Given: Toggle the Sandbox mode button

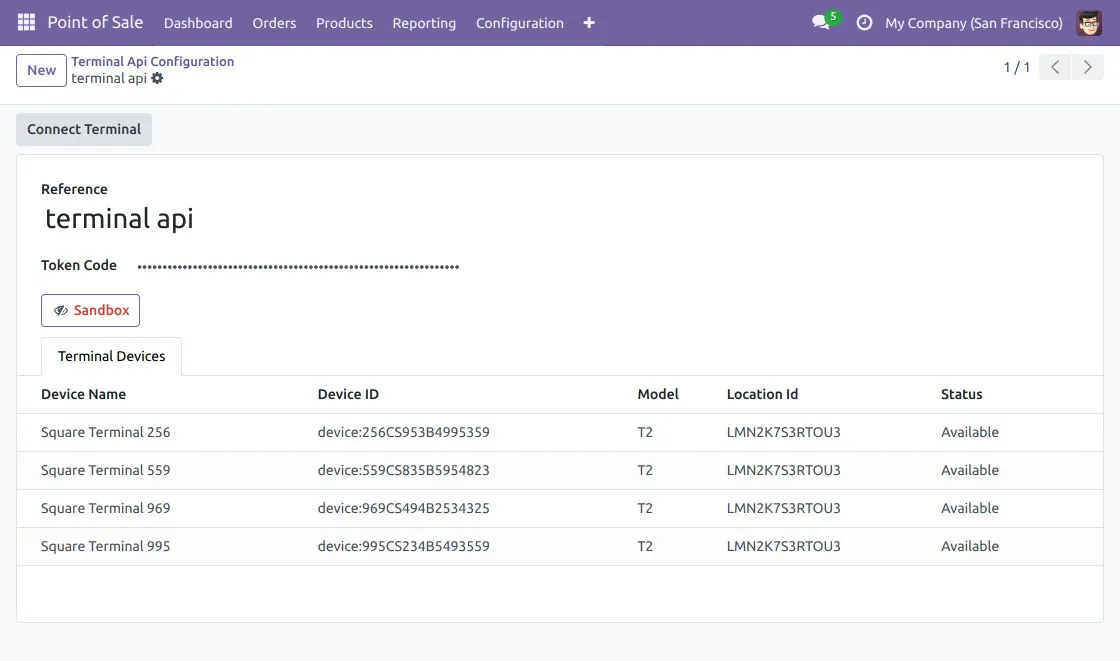Looking at the screenshot, I should (x=90, y=310).
